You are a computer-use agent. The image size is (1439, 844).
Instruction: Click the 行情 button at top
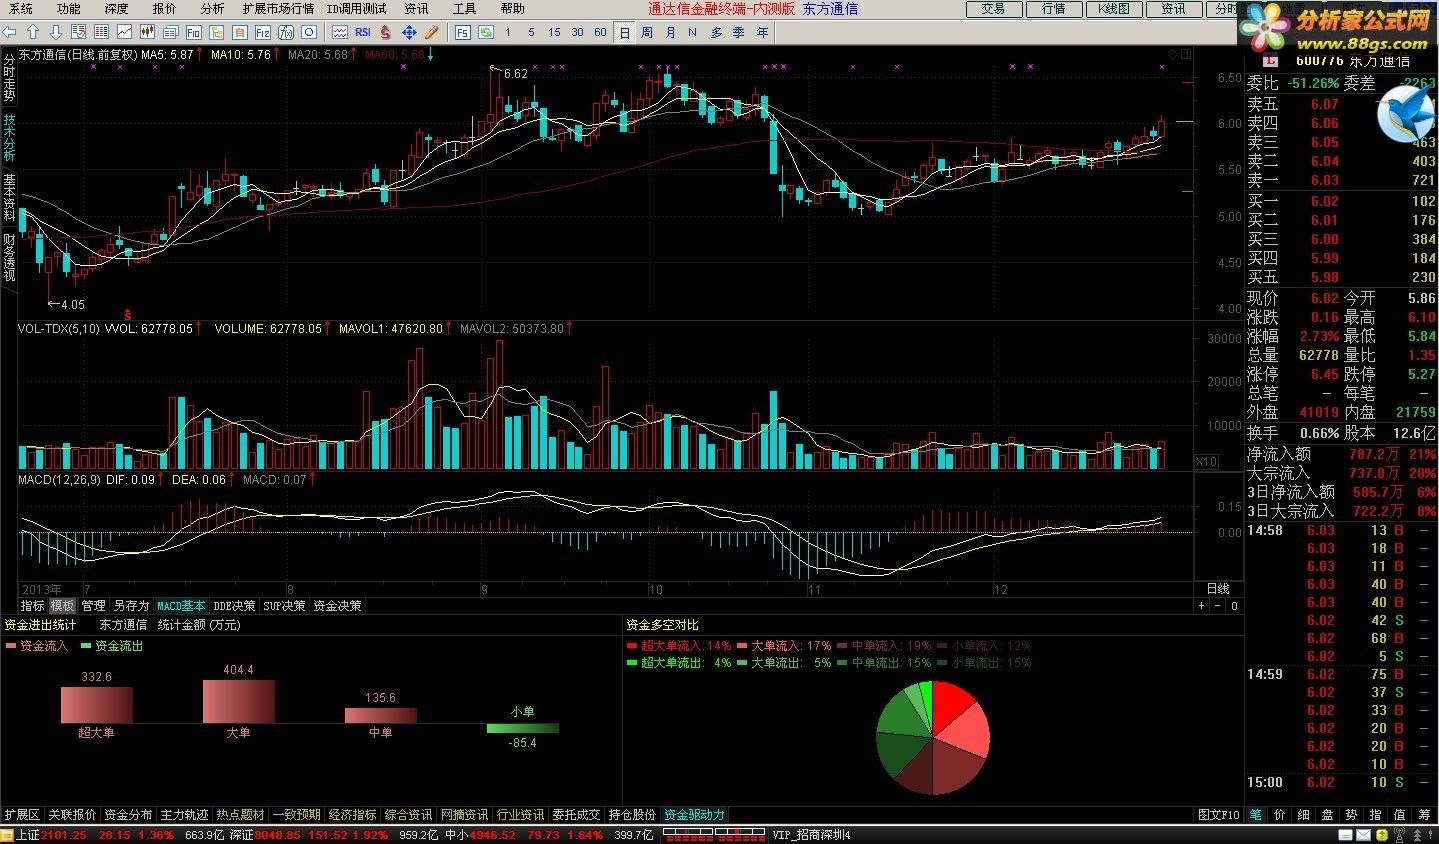pos(1053,9)
